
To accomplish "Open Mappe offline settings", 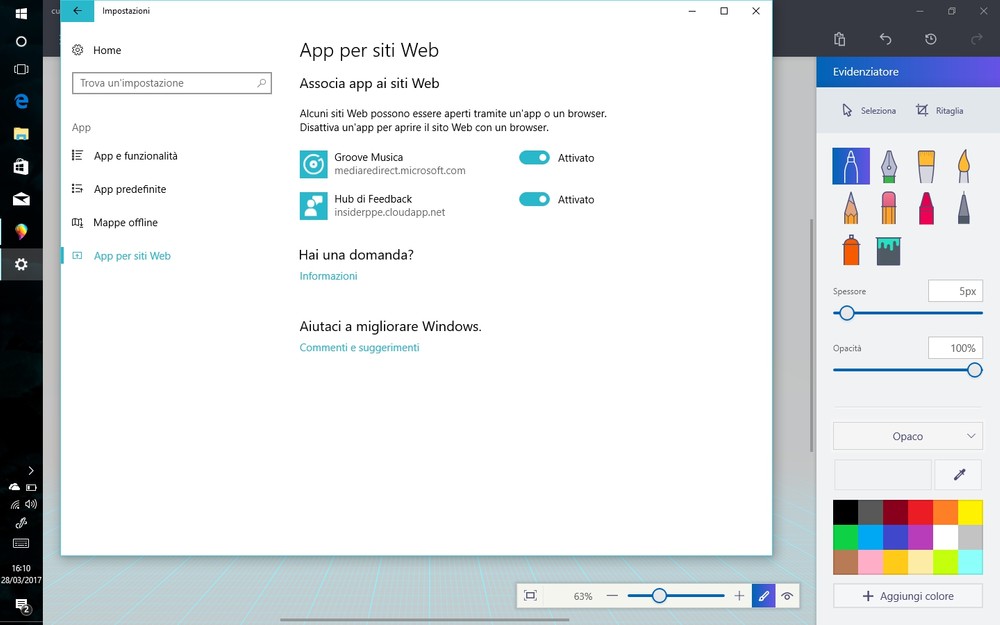I will 115,223.
